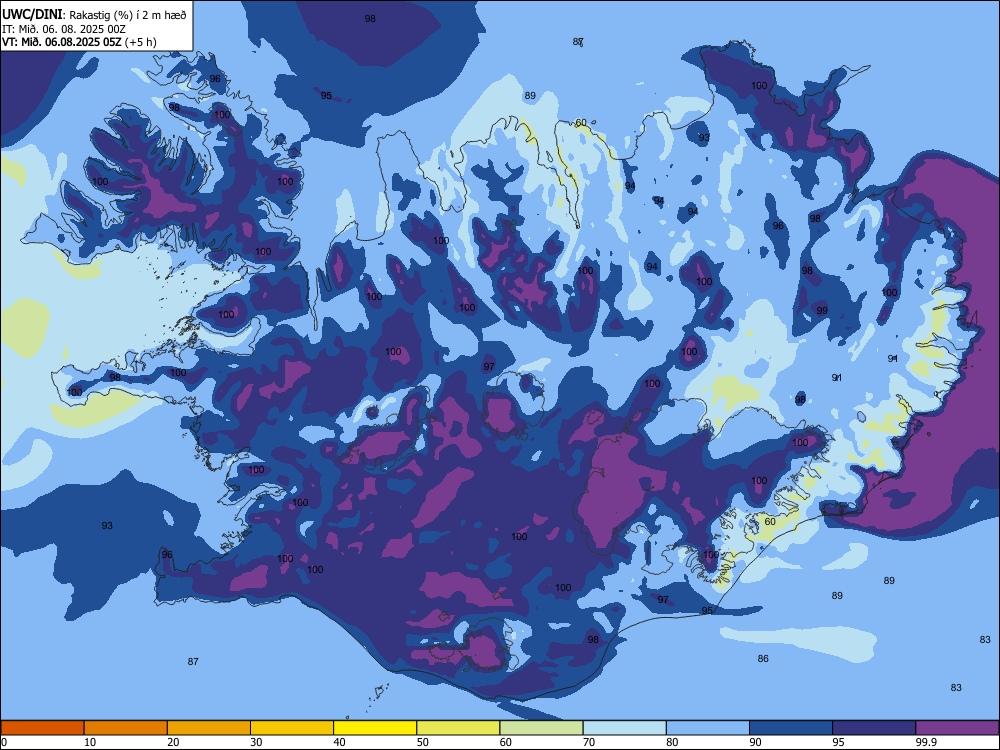Image resolution: width=1000 pixels, height=750 pixels.
Task: Click the pale yellow 50–60 legend swatch
Action: [x=458, y=728]
